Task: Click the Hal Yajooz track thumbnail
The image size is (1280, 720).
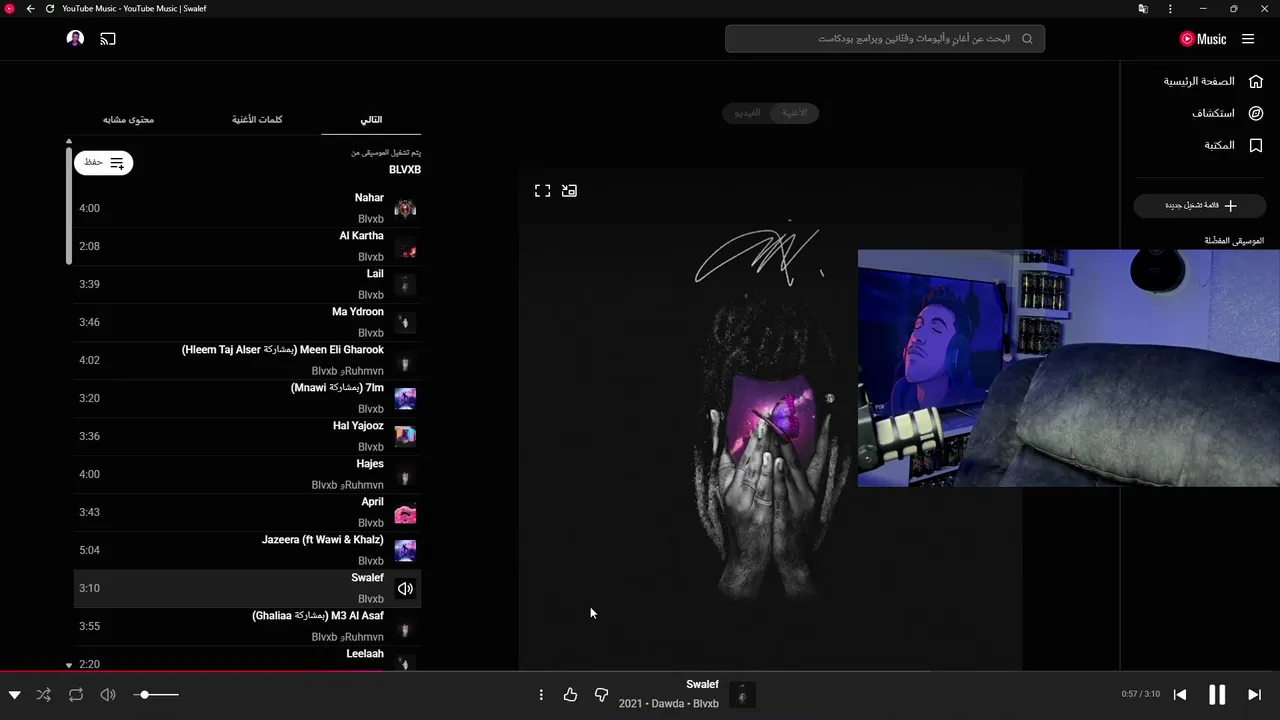Action: [x=405, y=436]
